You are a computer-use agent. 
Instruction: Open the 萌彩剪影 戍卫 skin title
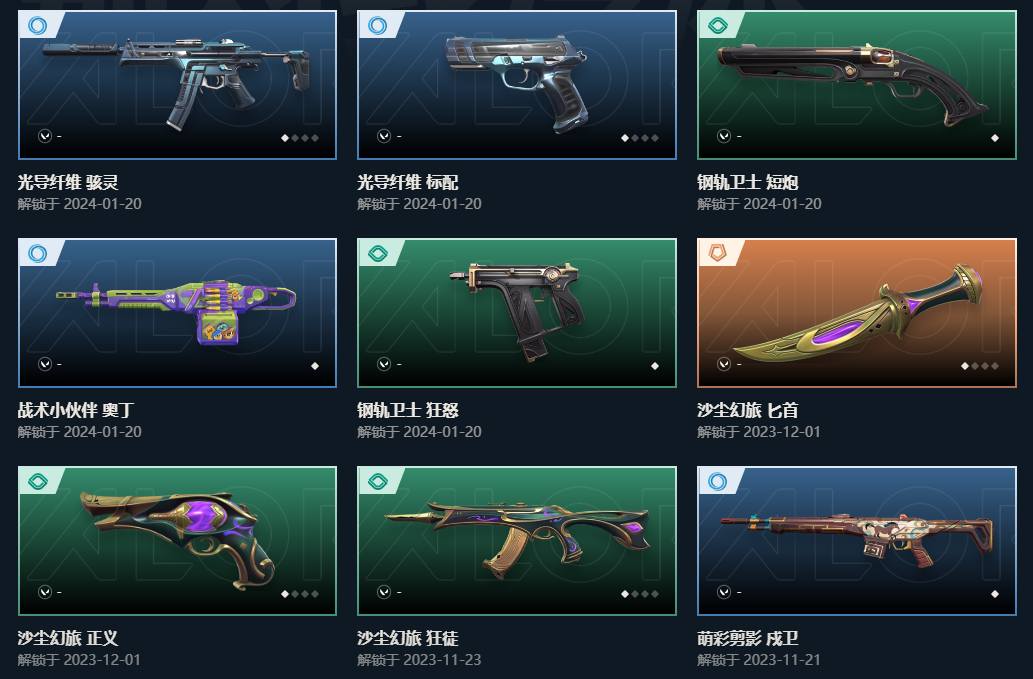[748, 638]
